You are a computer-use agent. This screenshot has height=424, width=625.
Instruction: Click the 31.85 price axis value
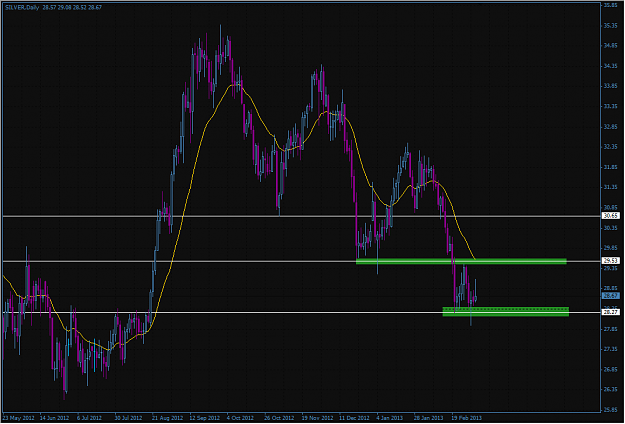(611, 167)
